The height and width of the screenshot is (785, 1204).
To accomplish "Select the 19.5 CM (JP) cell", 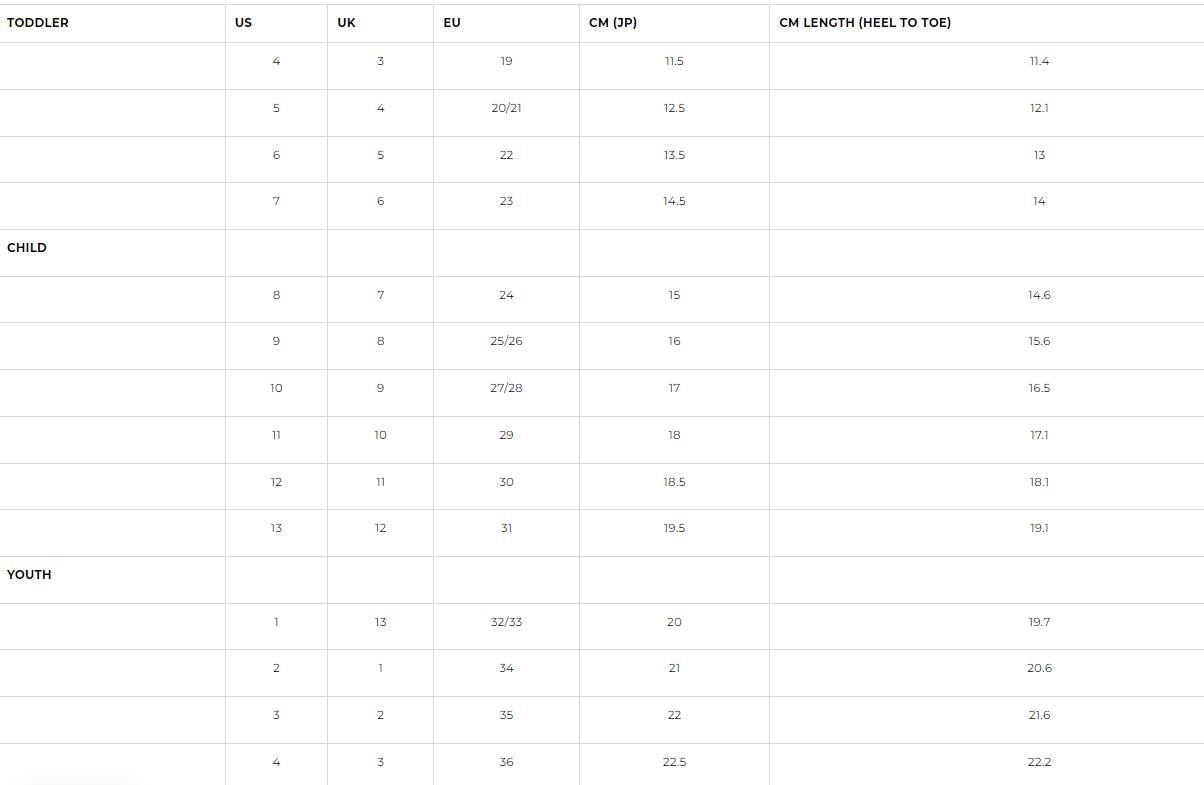I will tap(674, 528).
